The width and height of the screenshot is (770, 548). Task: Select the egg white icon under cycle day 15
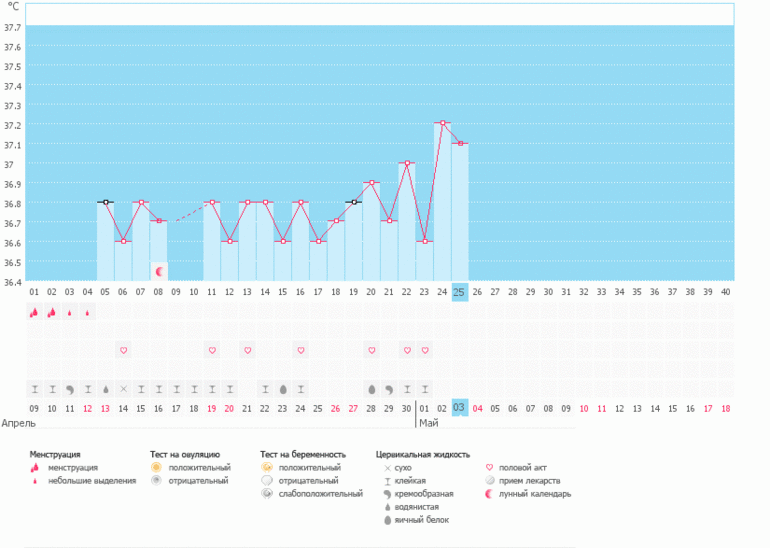(x=283, y=390)
